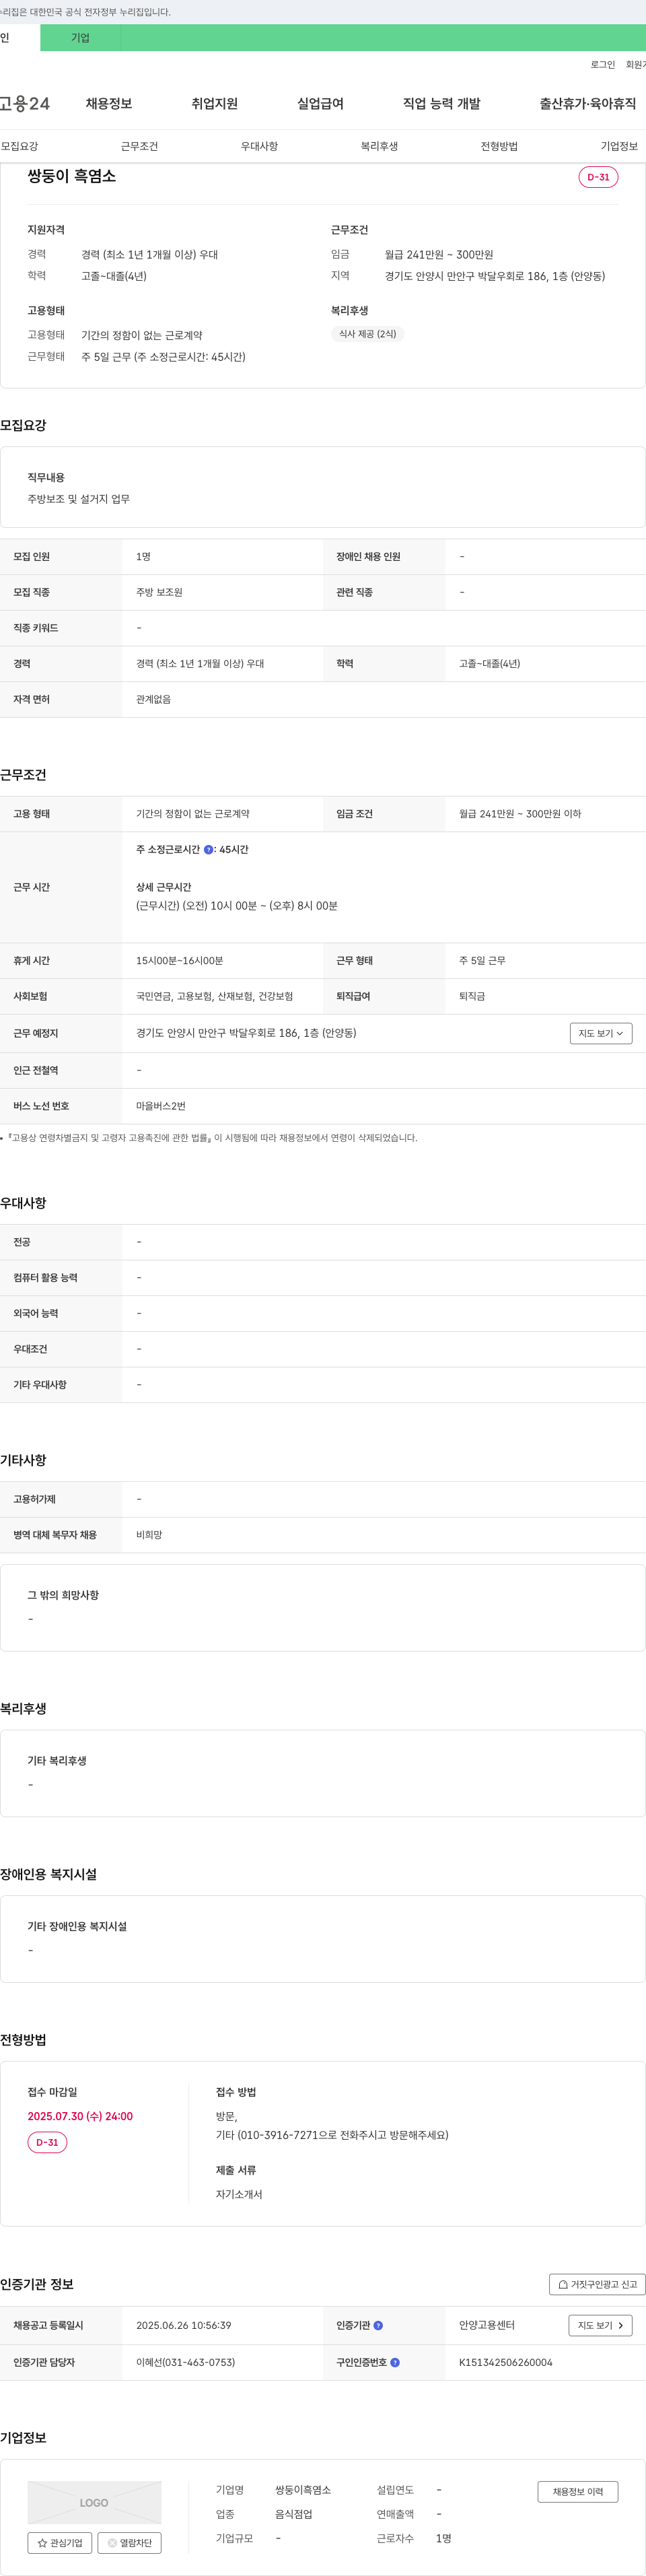The image size is (646, 2576).
Task: Open the 취업지원 menu
Action: click(215, 104)
